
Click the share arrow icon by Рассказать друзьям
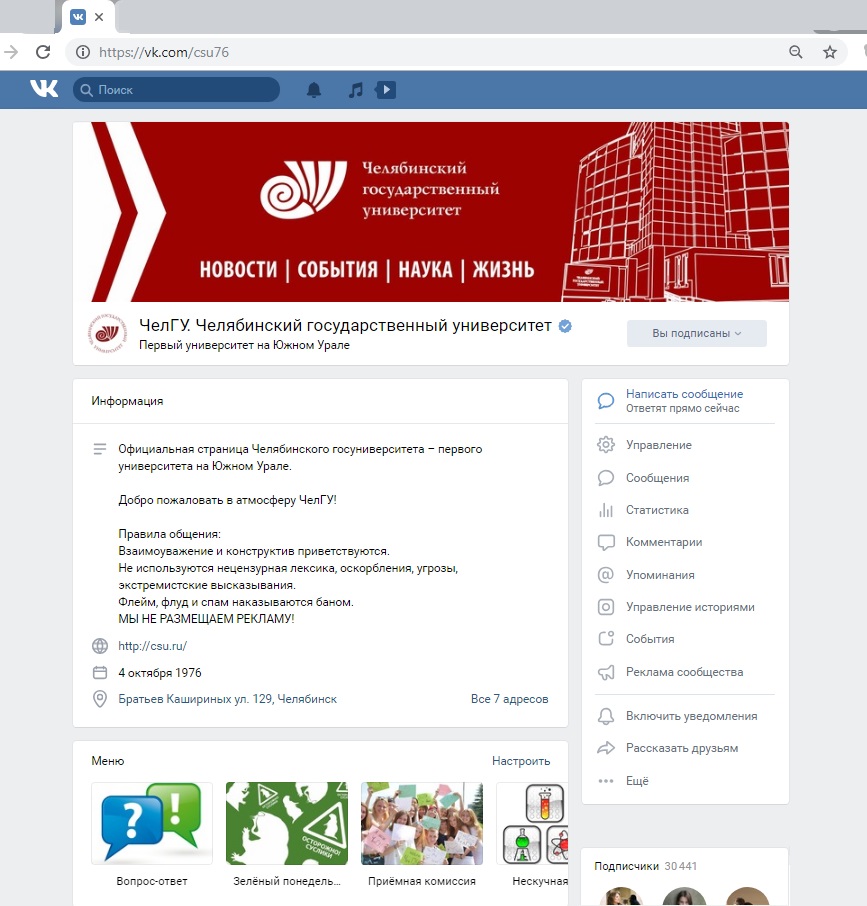[605, 748]
